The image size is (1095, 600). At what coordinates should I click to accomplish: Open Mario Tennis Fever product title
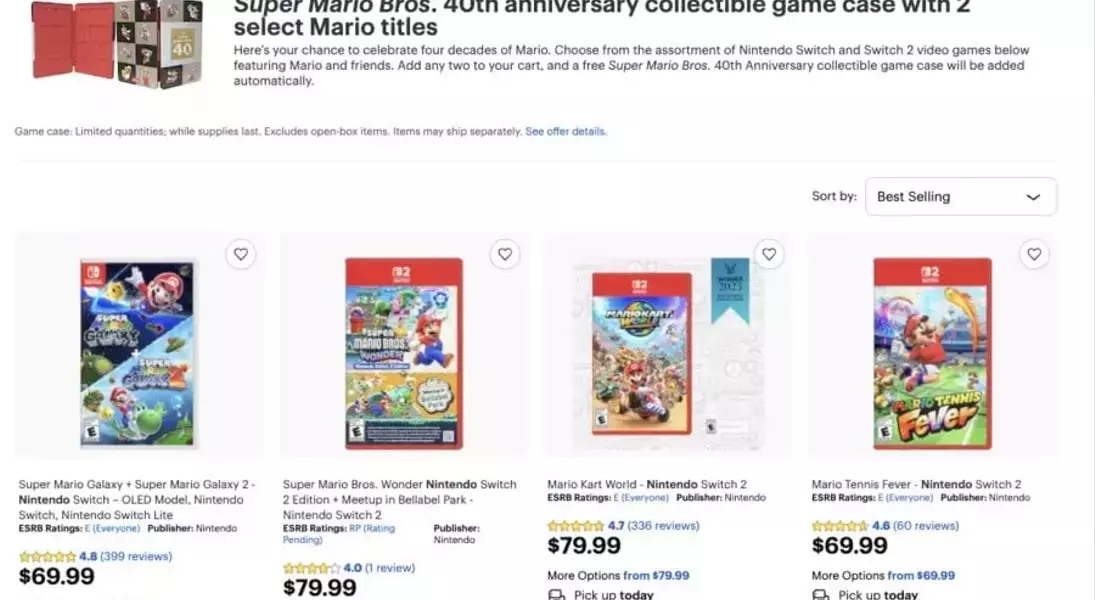tap(916, 484)
